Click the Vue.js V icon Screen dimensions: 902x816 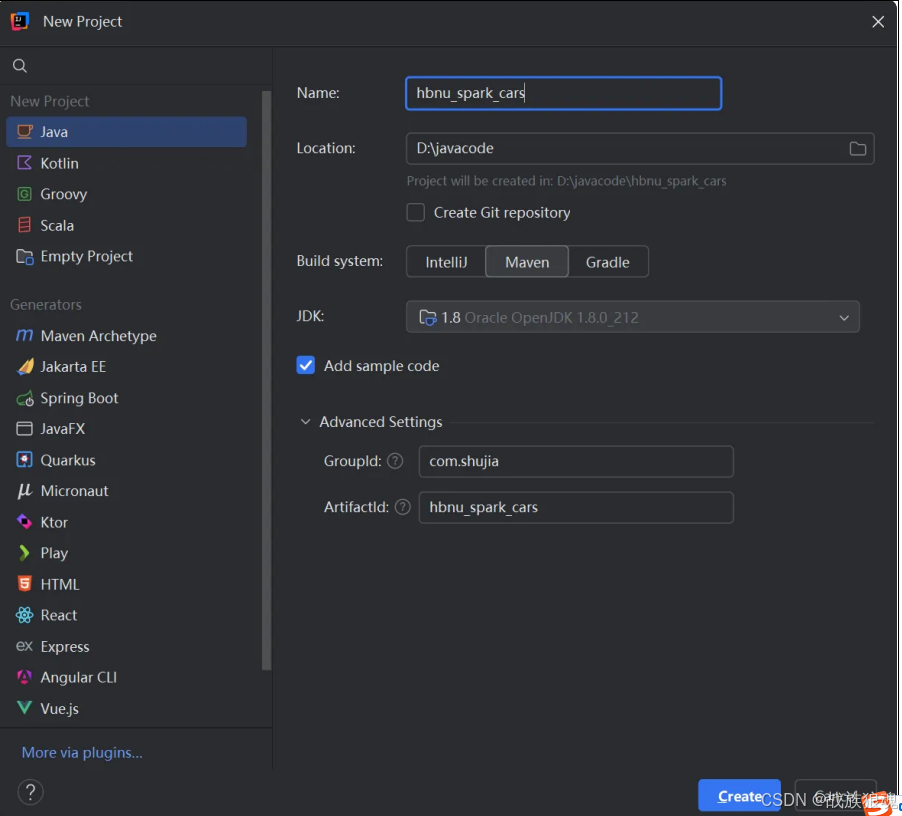pos(24,708)
